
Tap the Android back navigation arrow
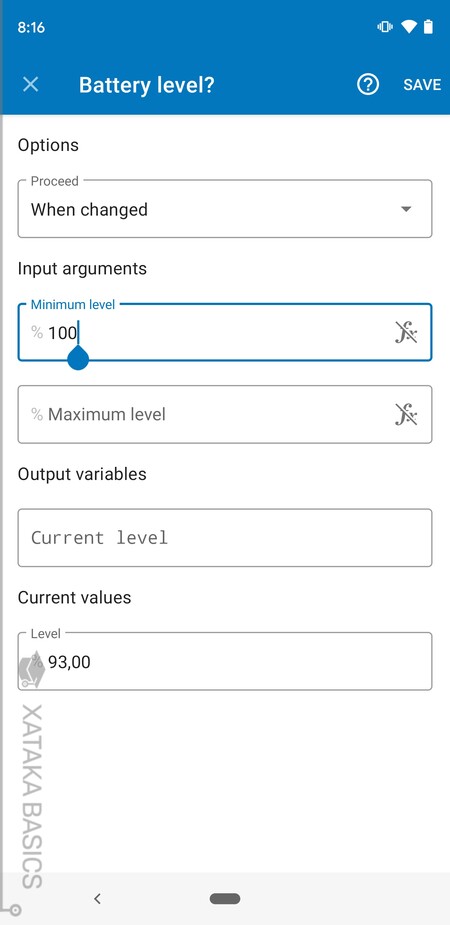pos(97,898)
